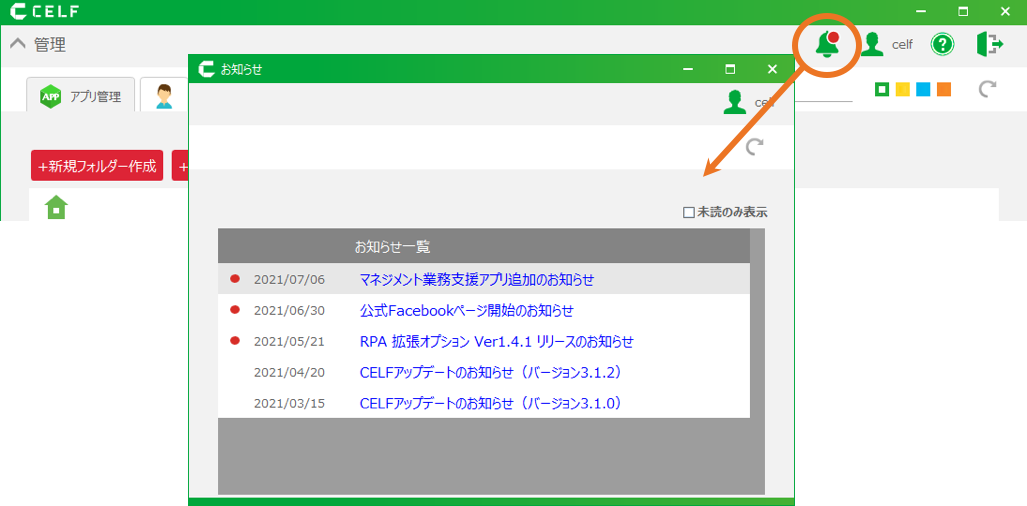Image resolution: width=1027 pixels, height=506 pixels.
Task: Click the celf user icon in main window
Action: click(872, 45)
